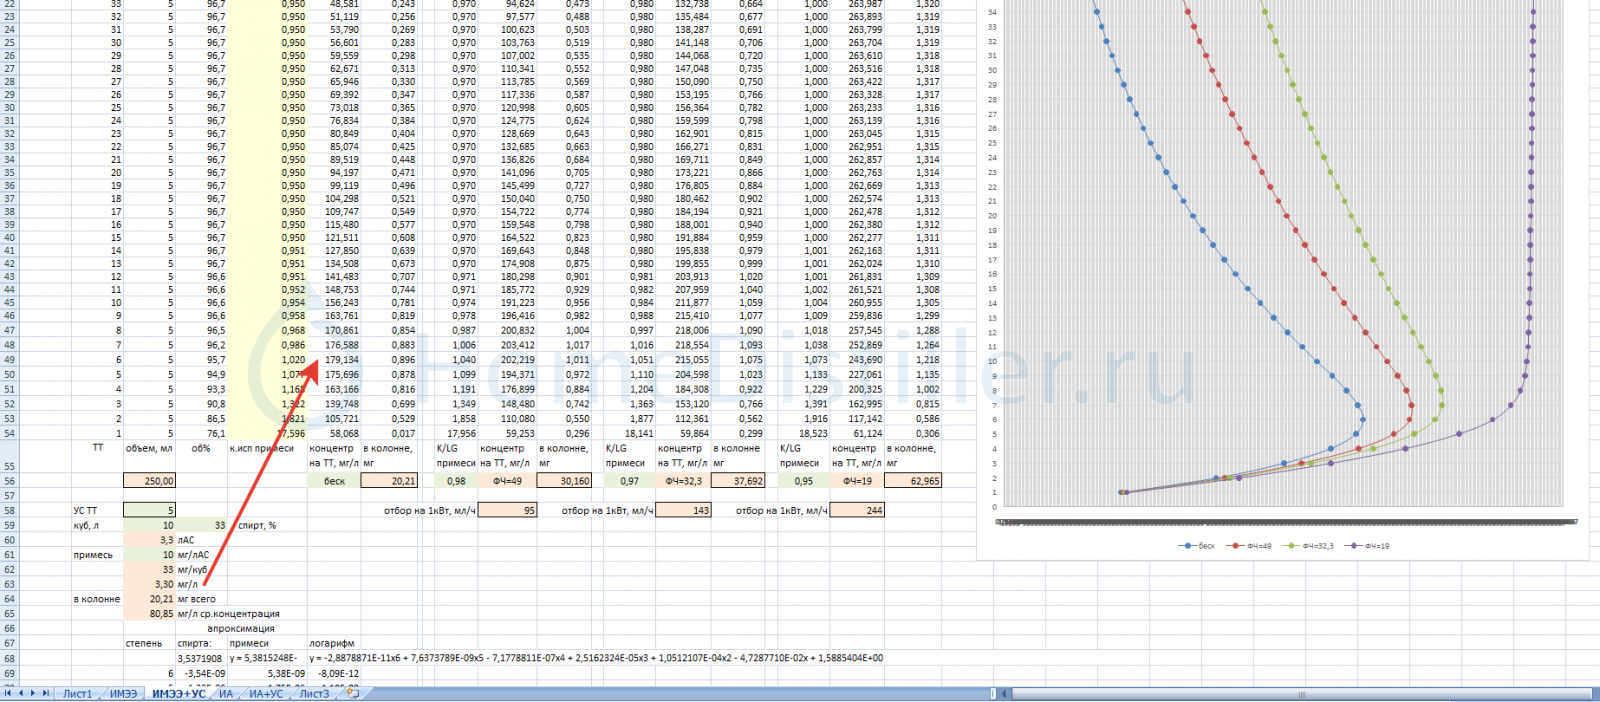Select cell showing 244 мл/ч output rate

pyautogui.click(x=857, y=510)
